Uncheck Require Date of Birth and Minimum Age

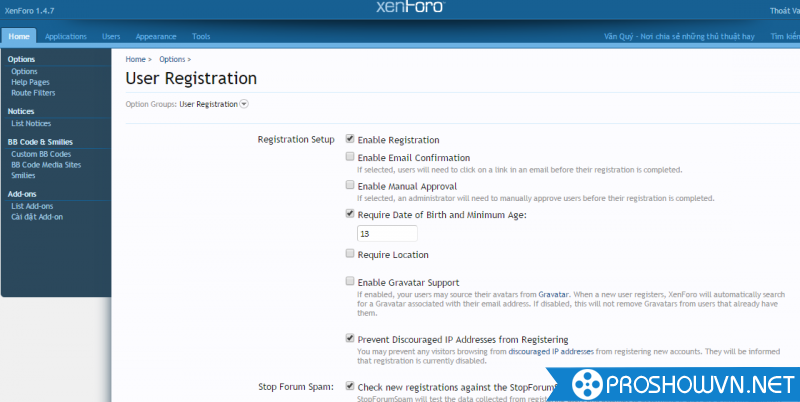[x=349, y=213]
